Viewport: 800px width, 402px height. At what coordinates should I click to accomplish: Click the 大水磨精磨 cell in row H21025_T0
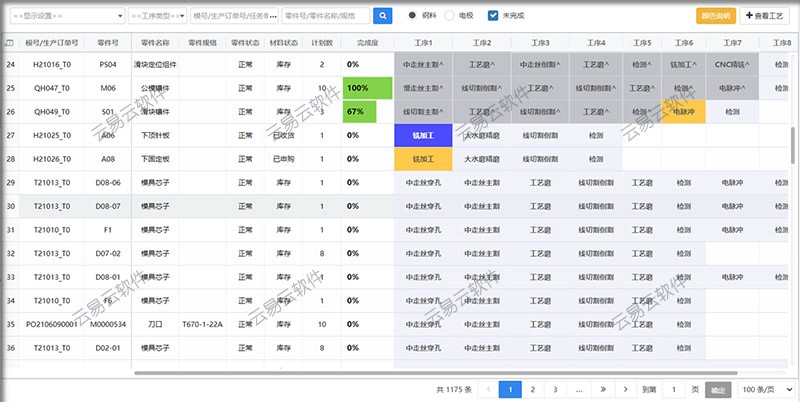click(x=482, y=135)
